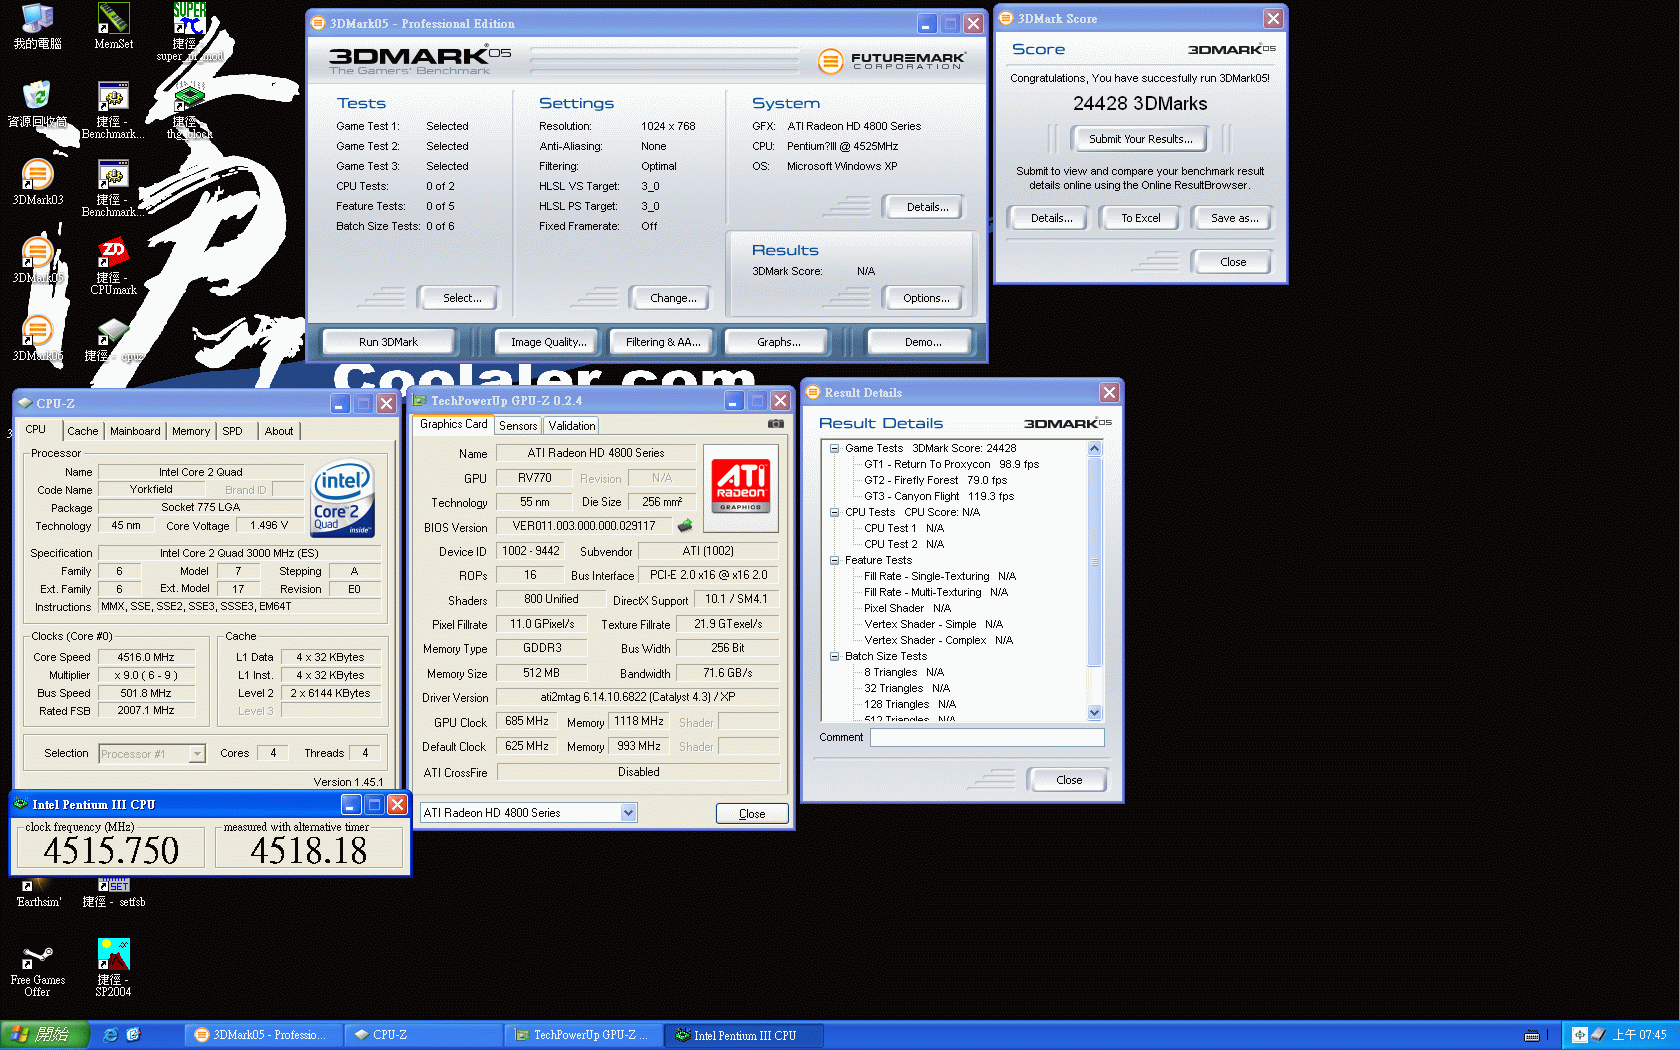Image resolution: width=1680 pixels, height=1050 pixels.
Task: Launch the ZD CPUmark shortcut
Action: (x=113, y=266)
